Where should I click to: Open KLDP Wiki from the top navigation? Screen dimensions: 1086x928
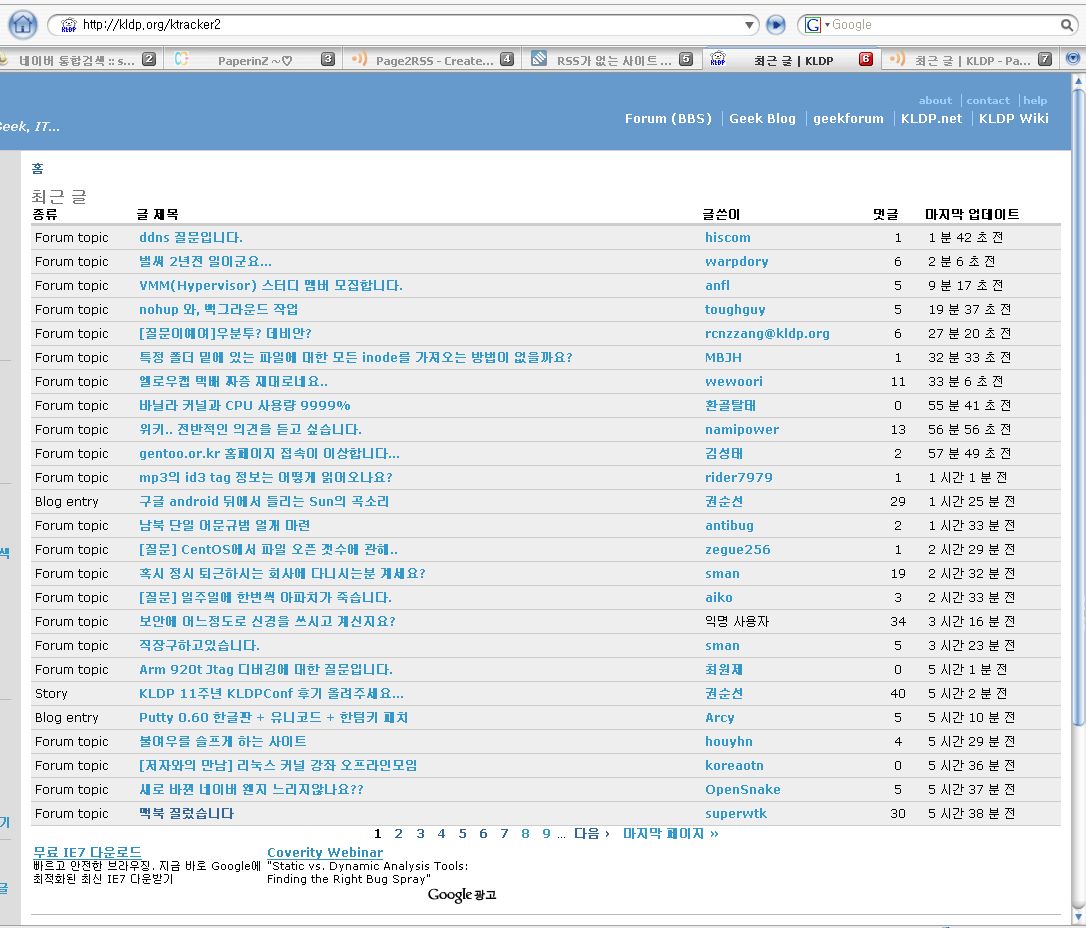[x=1013, y=118]
